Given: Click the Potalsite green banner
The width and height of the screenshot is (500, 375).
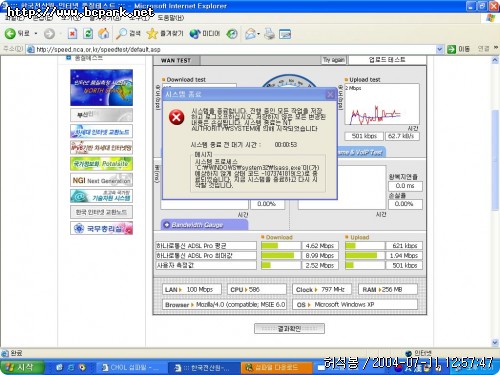Looking at the screenshot, I should pos(101,164).
